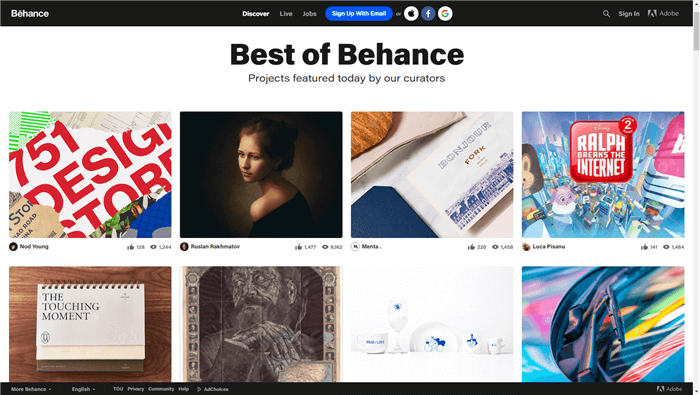Click thumbs-up icon on Menta project

471,247
